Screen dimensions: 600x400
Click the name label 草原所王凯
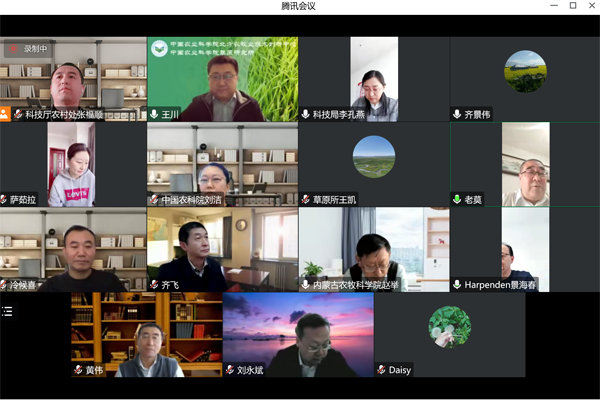click(334, 200)
